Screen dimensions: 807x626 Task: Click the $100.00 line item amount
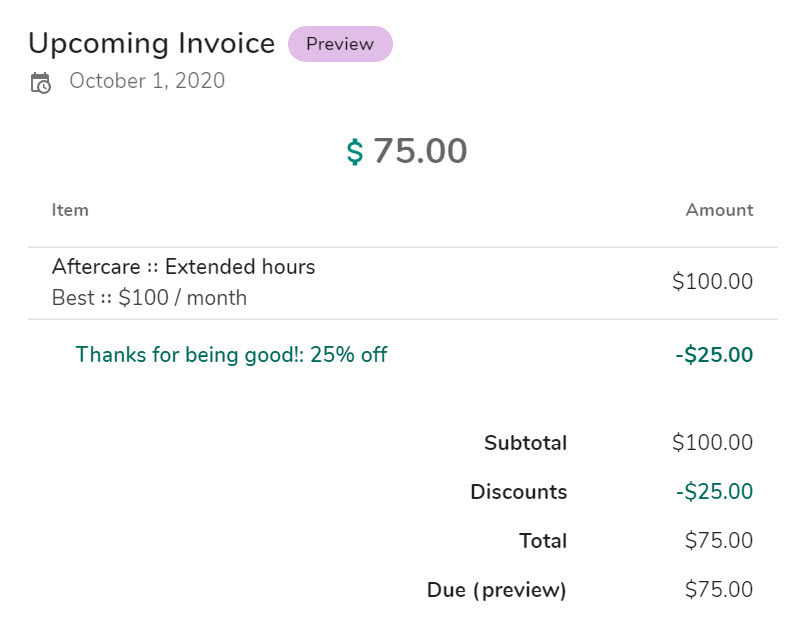coord(712,282)
